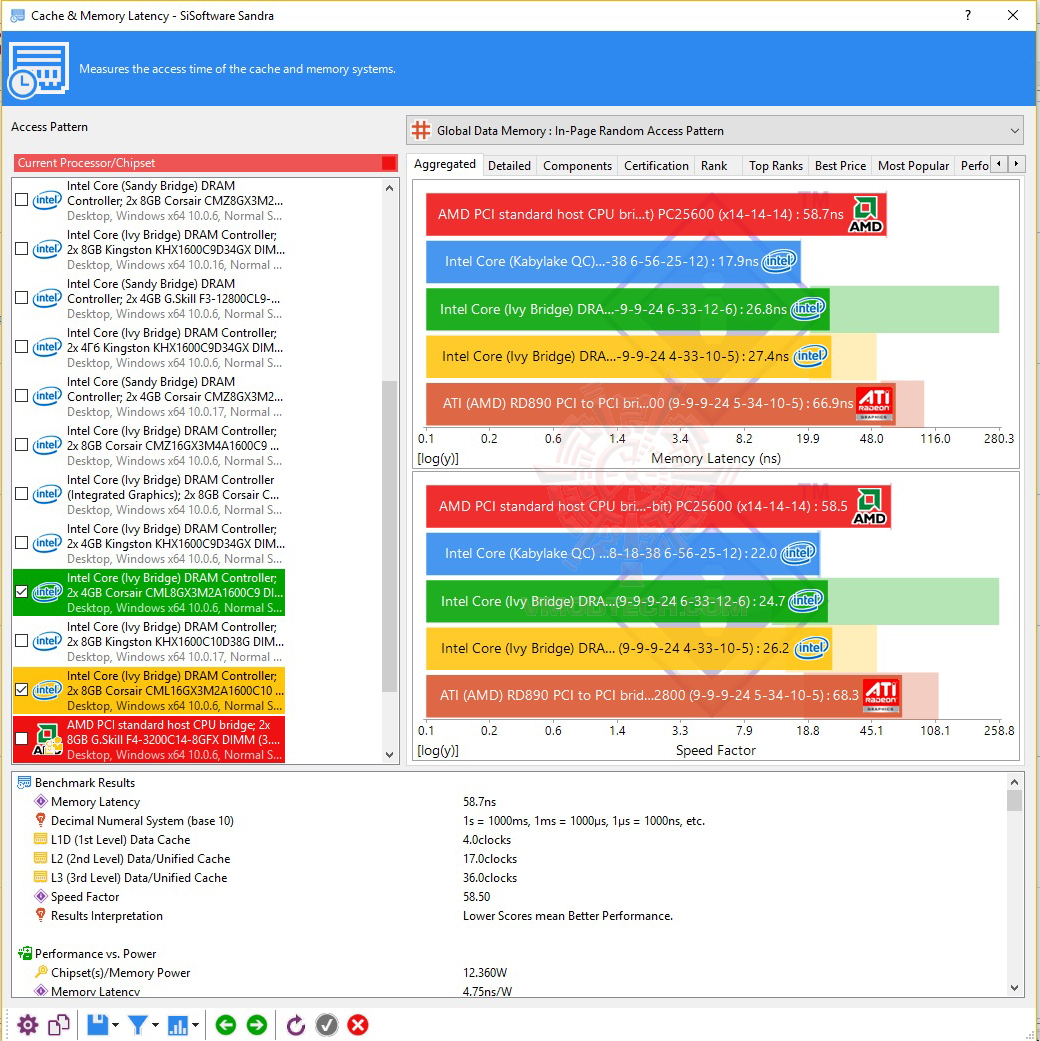Click the refresh results icon

296,1025
